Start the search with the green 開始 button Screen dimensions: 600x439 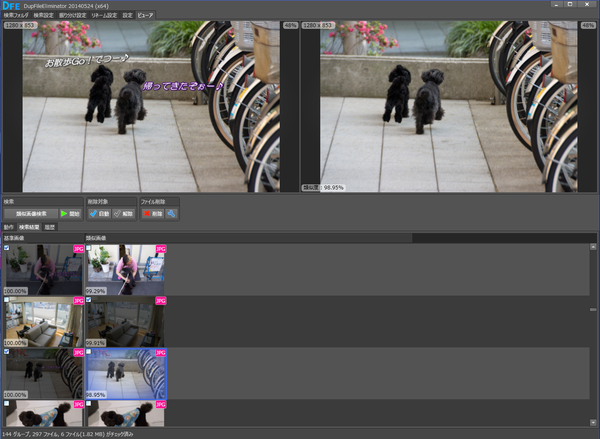coord(71,214)
